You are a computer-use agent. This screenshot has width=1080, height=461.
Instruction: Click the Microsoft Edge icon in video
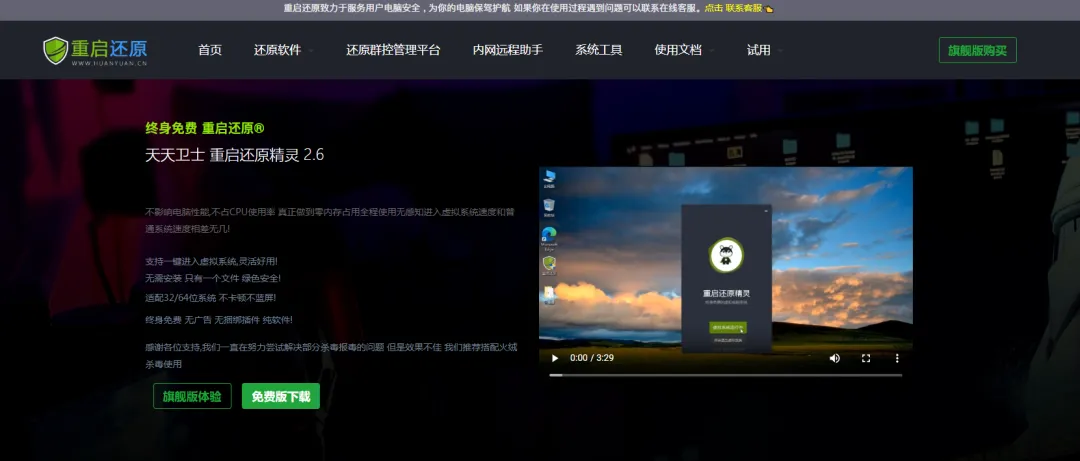[x=549, y=235]
